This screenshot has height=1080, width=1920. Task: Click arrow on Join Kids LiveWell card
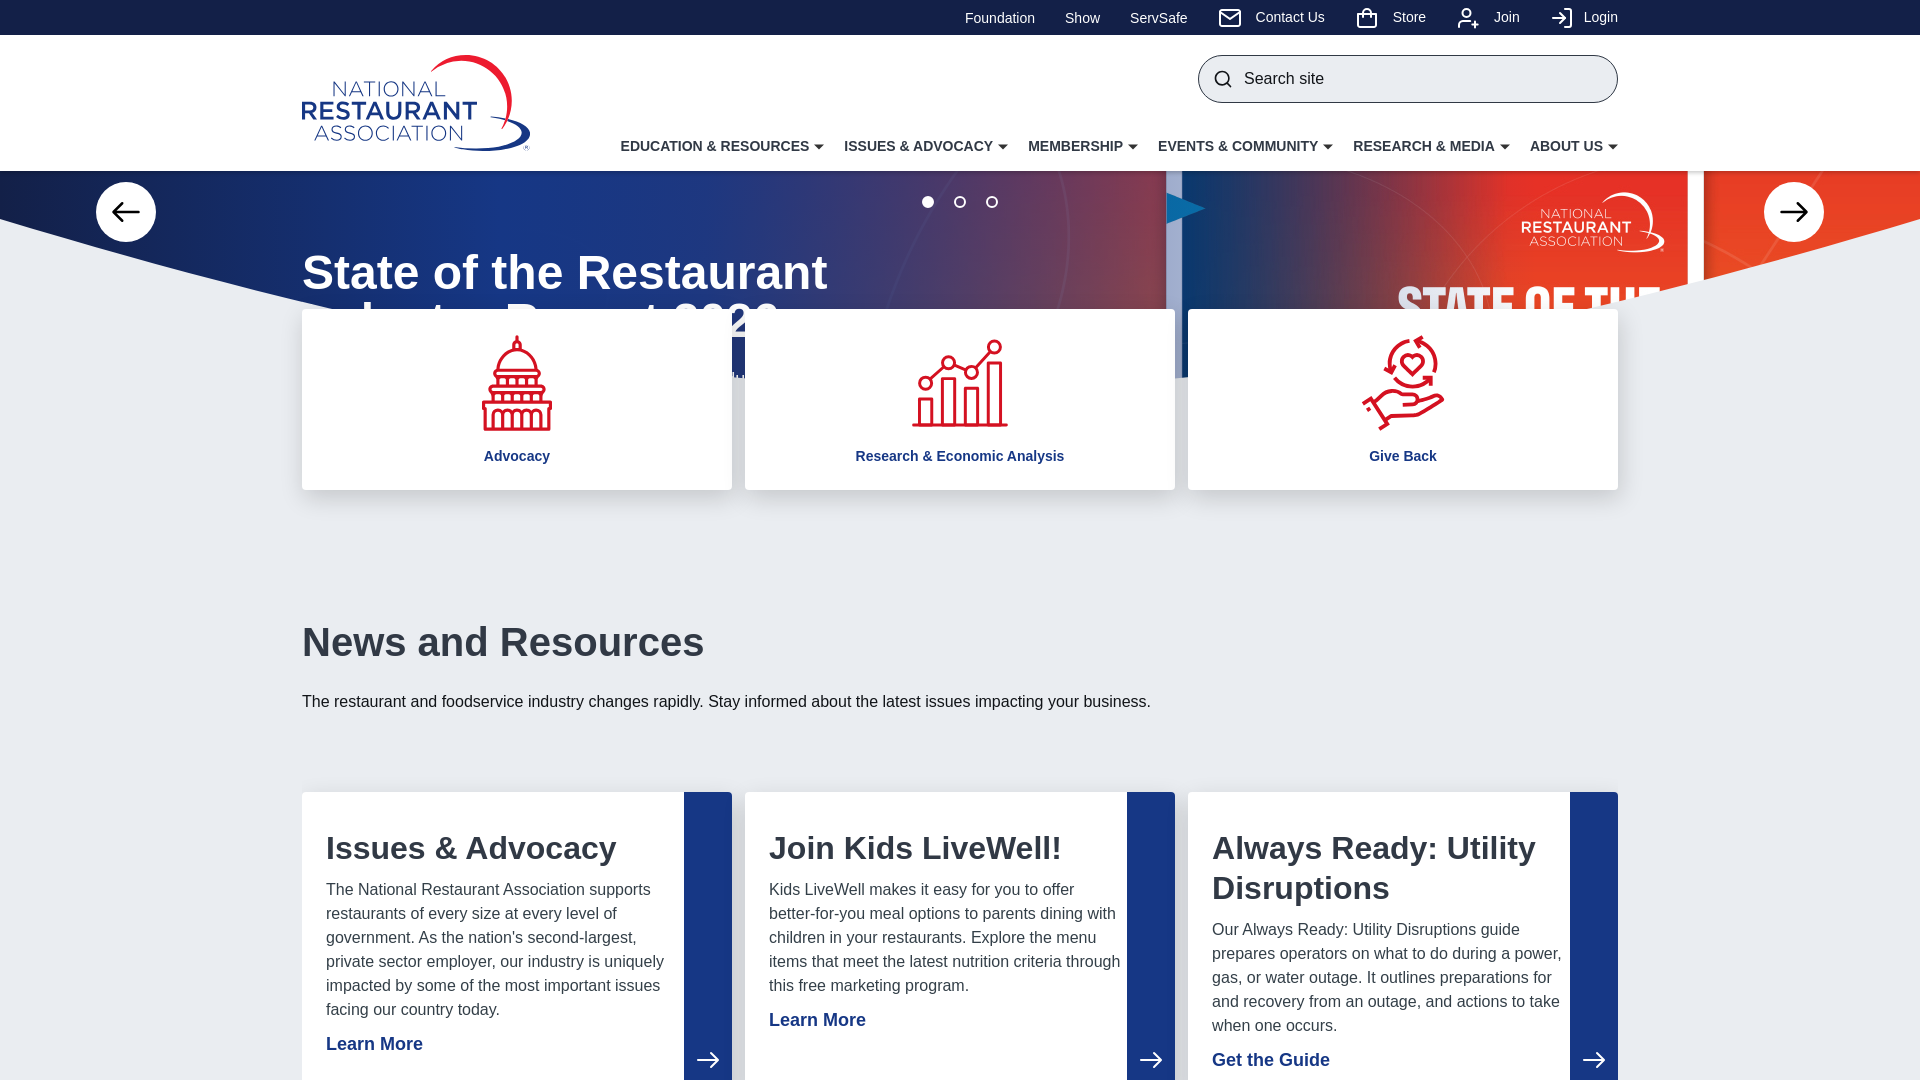click(1151, 1060)
